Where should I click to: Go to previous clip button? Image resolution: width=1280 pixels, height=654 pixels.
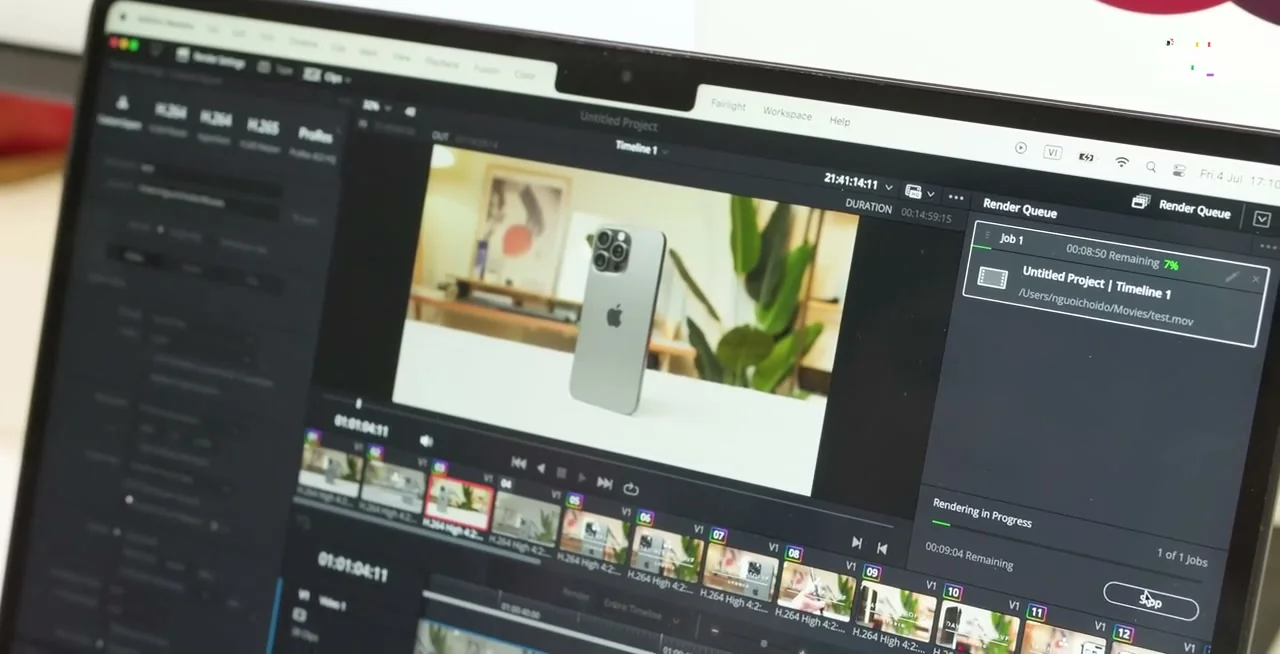[881, 547]
